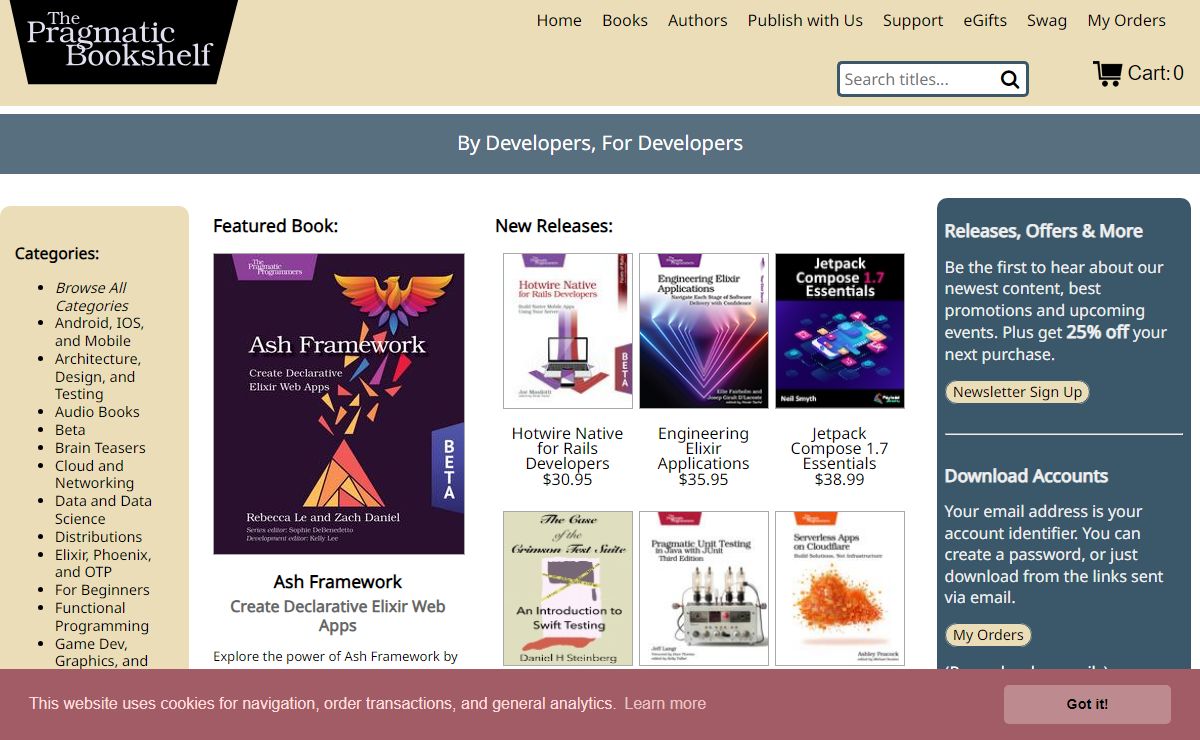Dismiss cookie banner with Got it!
The height and width of the screenshot is (740, 1200).
[1087, 704]
